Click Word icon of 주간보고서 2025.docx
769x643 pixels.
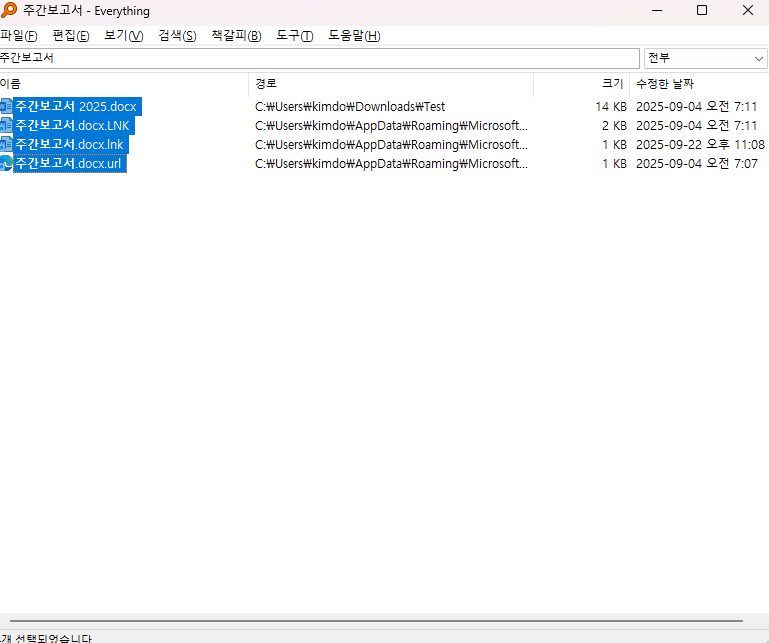[6, 106]
